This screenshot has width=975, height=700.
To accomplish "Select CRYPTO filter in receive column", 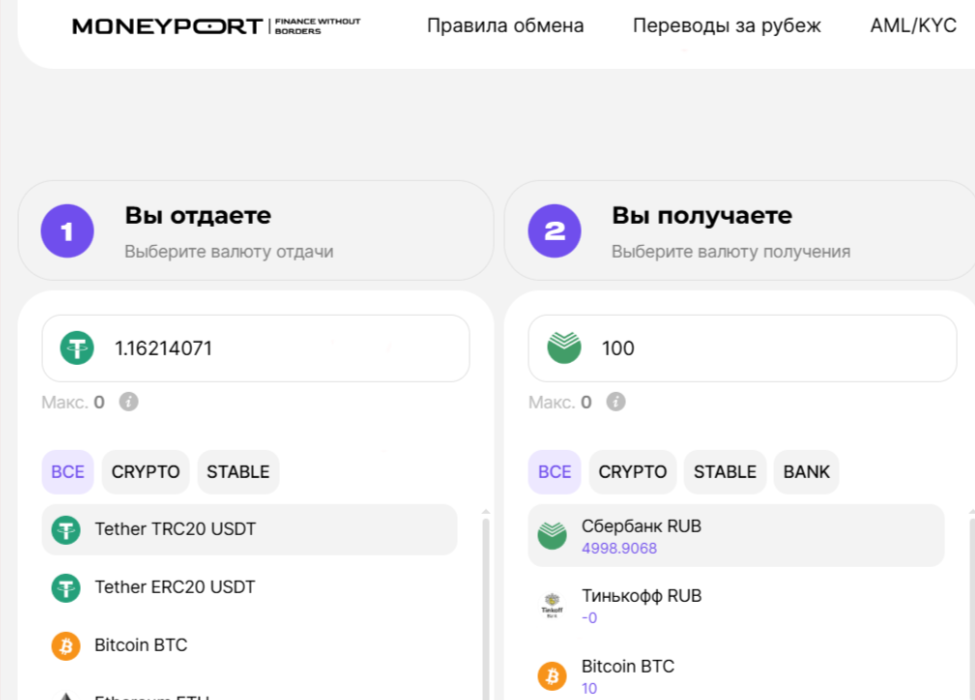I will 632,472.
